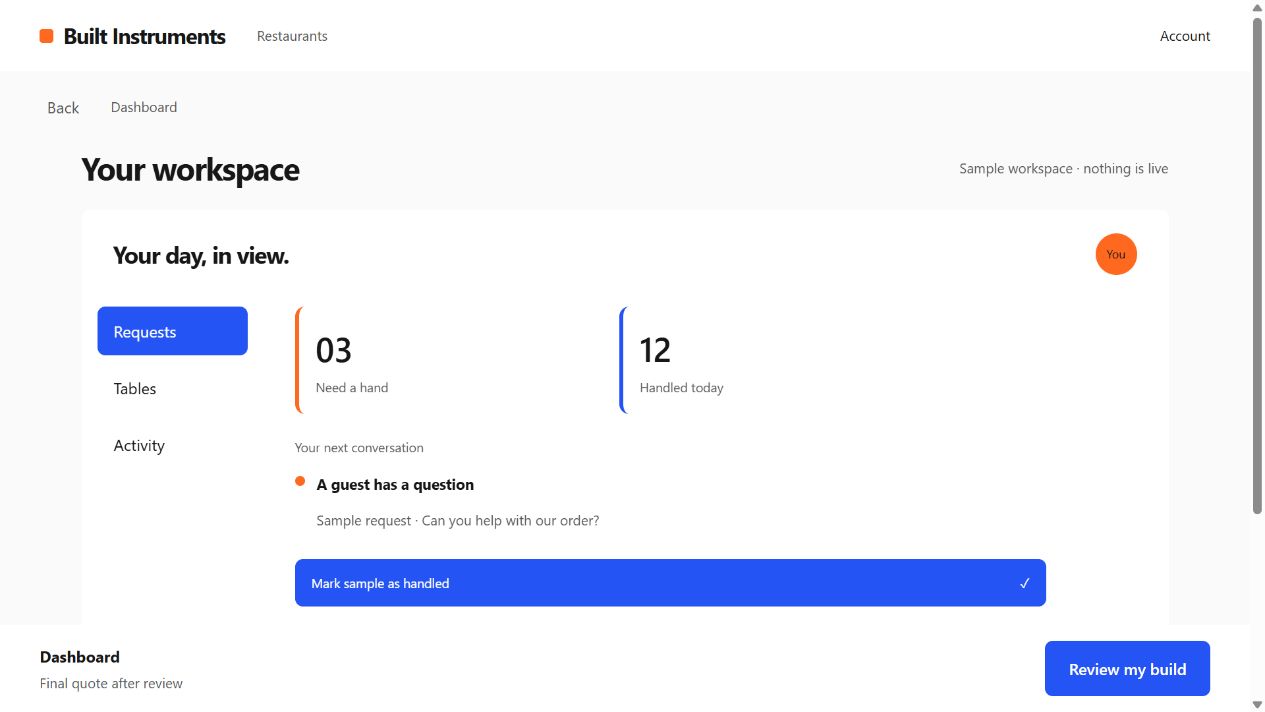Open the Restaurants navigation link
1265x712 pixels.
click(x=292, y=36)
